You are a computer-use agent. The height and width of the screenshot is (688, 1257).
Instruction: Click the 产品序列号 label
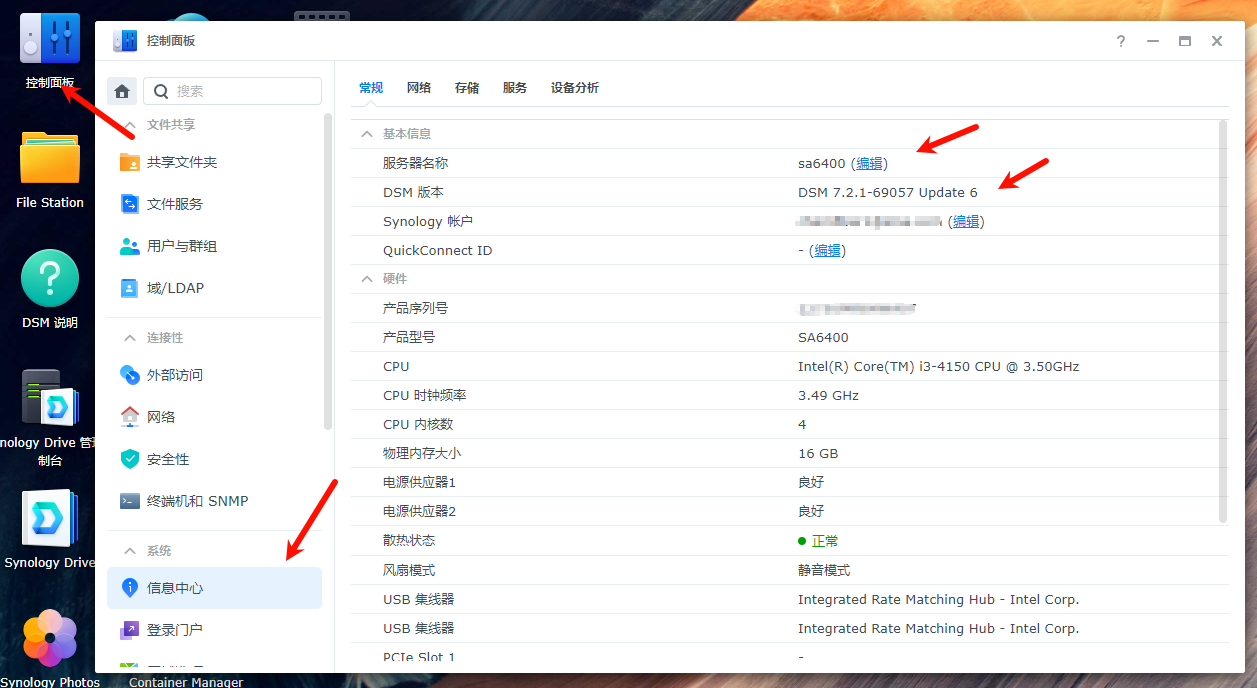pos(416,308)
